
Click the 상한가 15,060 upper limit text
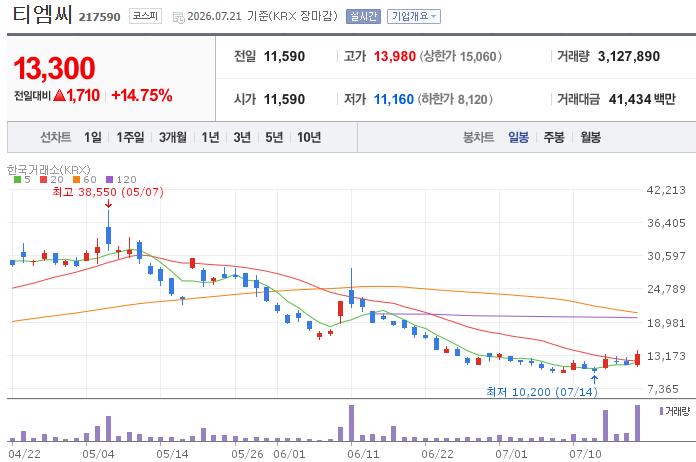pyautogui.click(x=460, y=56)
